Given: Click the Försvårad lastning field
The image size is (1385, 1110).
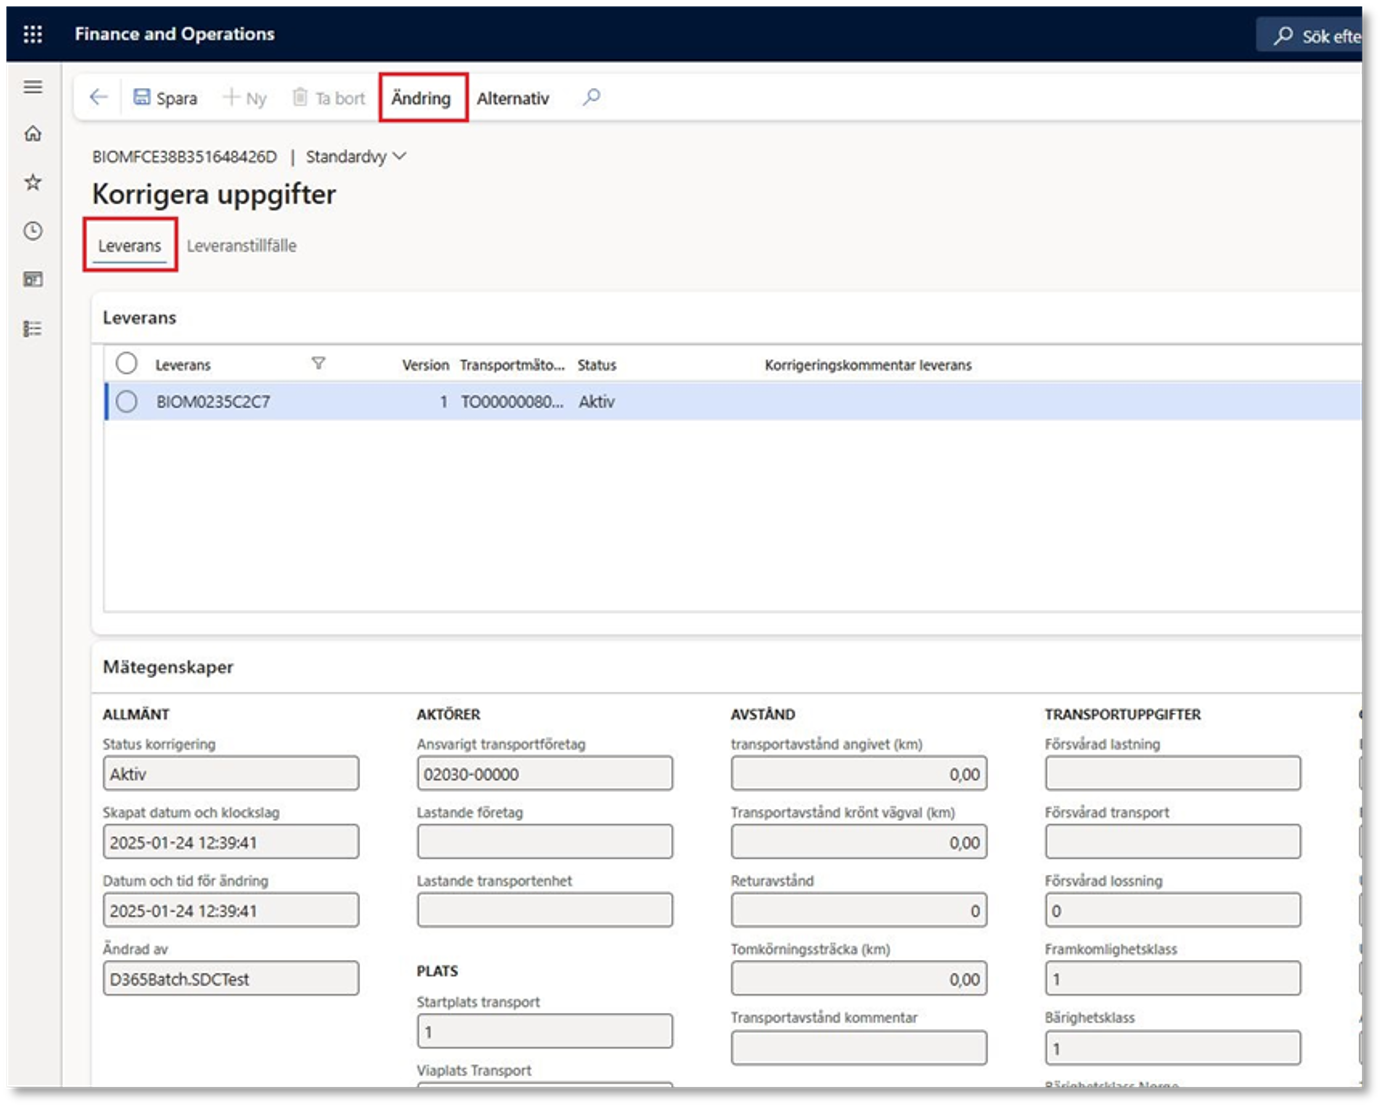Looking at the screenshot, I should pos(1173,774).
